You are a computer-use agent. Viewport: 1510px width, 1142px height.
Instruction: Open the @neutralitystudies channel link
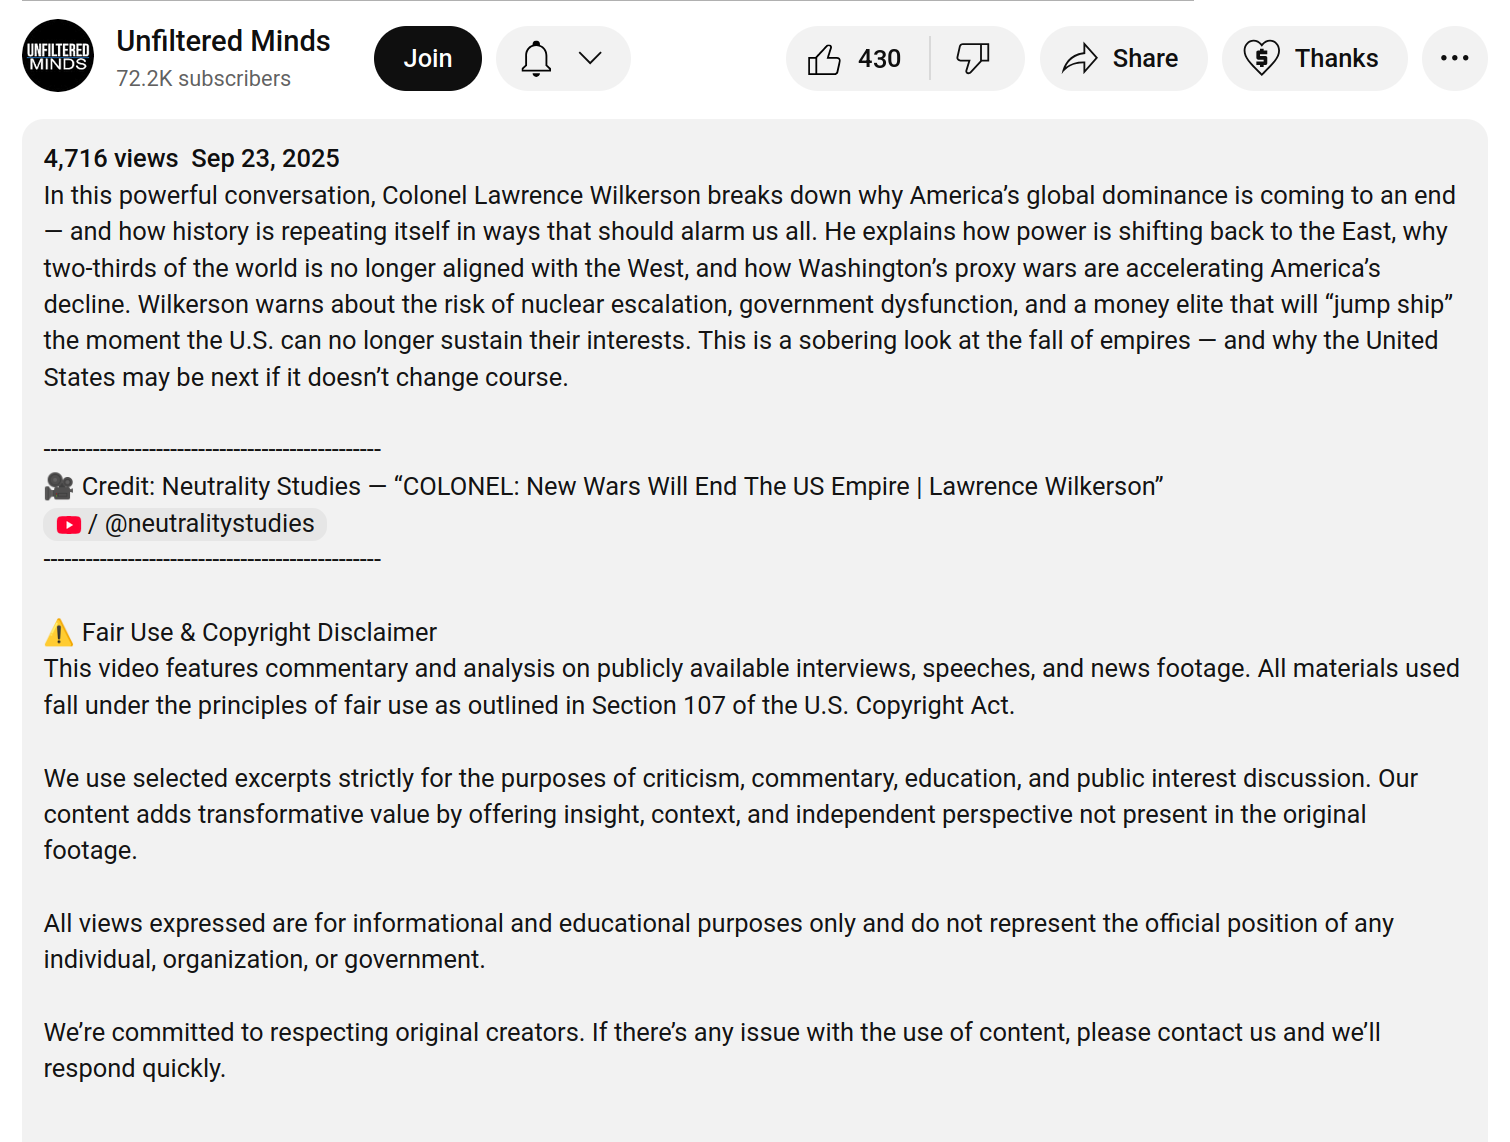click(x=209, y=524)
